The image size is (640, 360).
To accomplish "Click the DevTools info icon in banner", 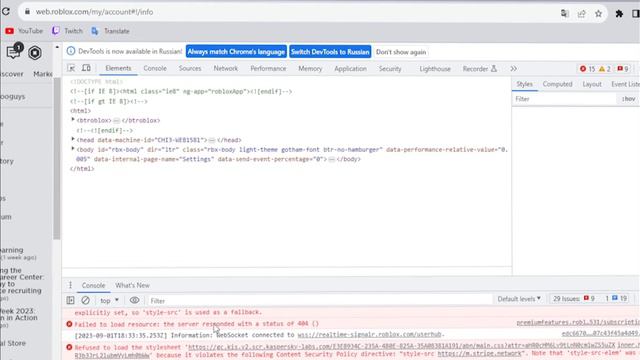I will point(71,51).
